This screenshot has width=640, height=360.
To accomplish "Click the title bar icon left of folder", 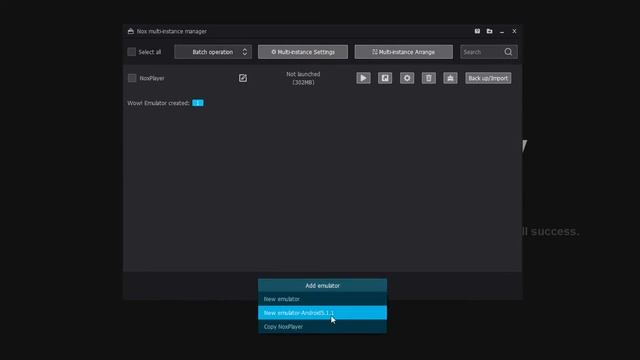I will pos(477,31).
